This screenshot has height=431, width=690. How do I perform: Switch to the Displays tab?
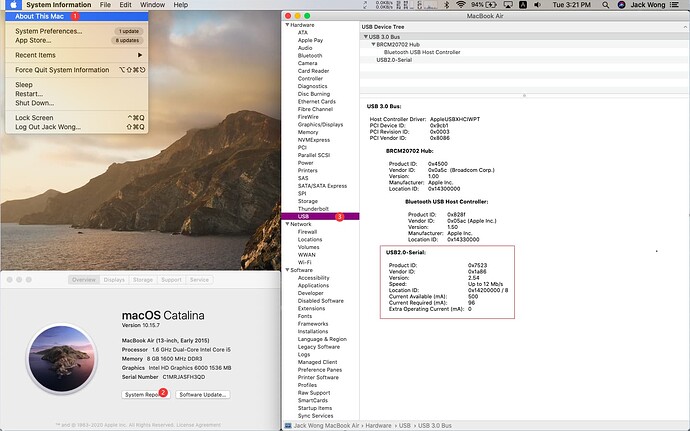click(x=114, y=280)
